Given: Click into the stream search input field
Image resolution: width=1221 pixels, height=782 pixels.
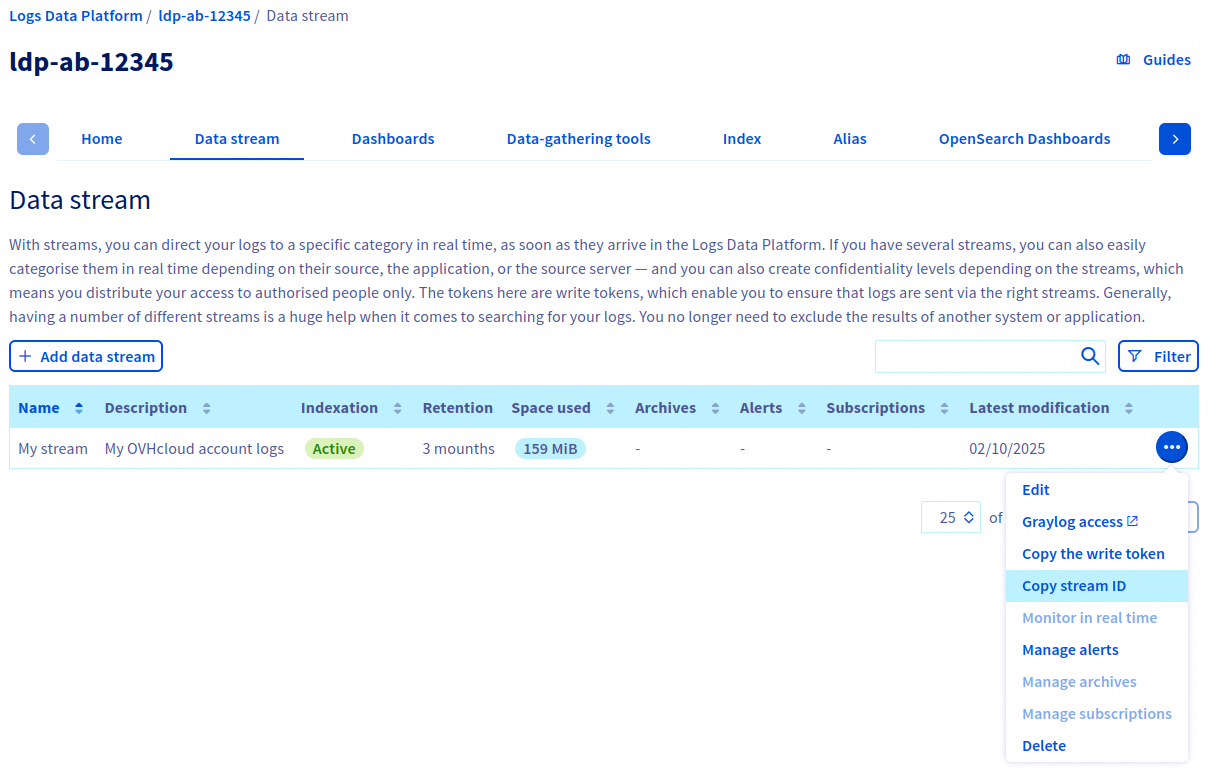Looking at the screenshot, I should click(x=975, y=357).
